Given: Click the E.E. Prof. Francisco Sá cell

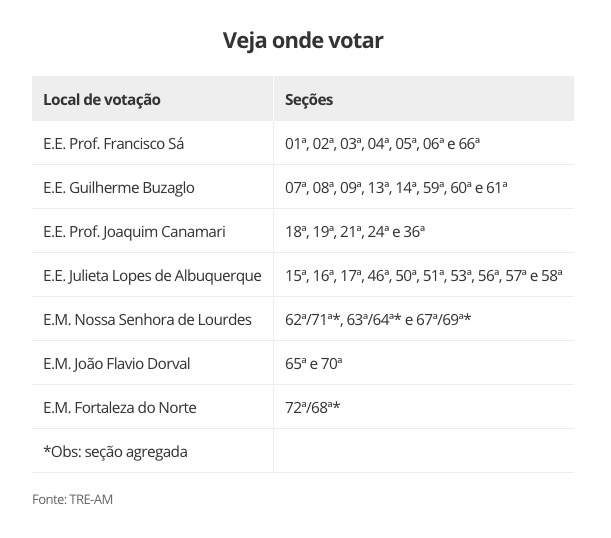Looking at the screenshot, I should (x=114, y=144).
